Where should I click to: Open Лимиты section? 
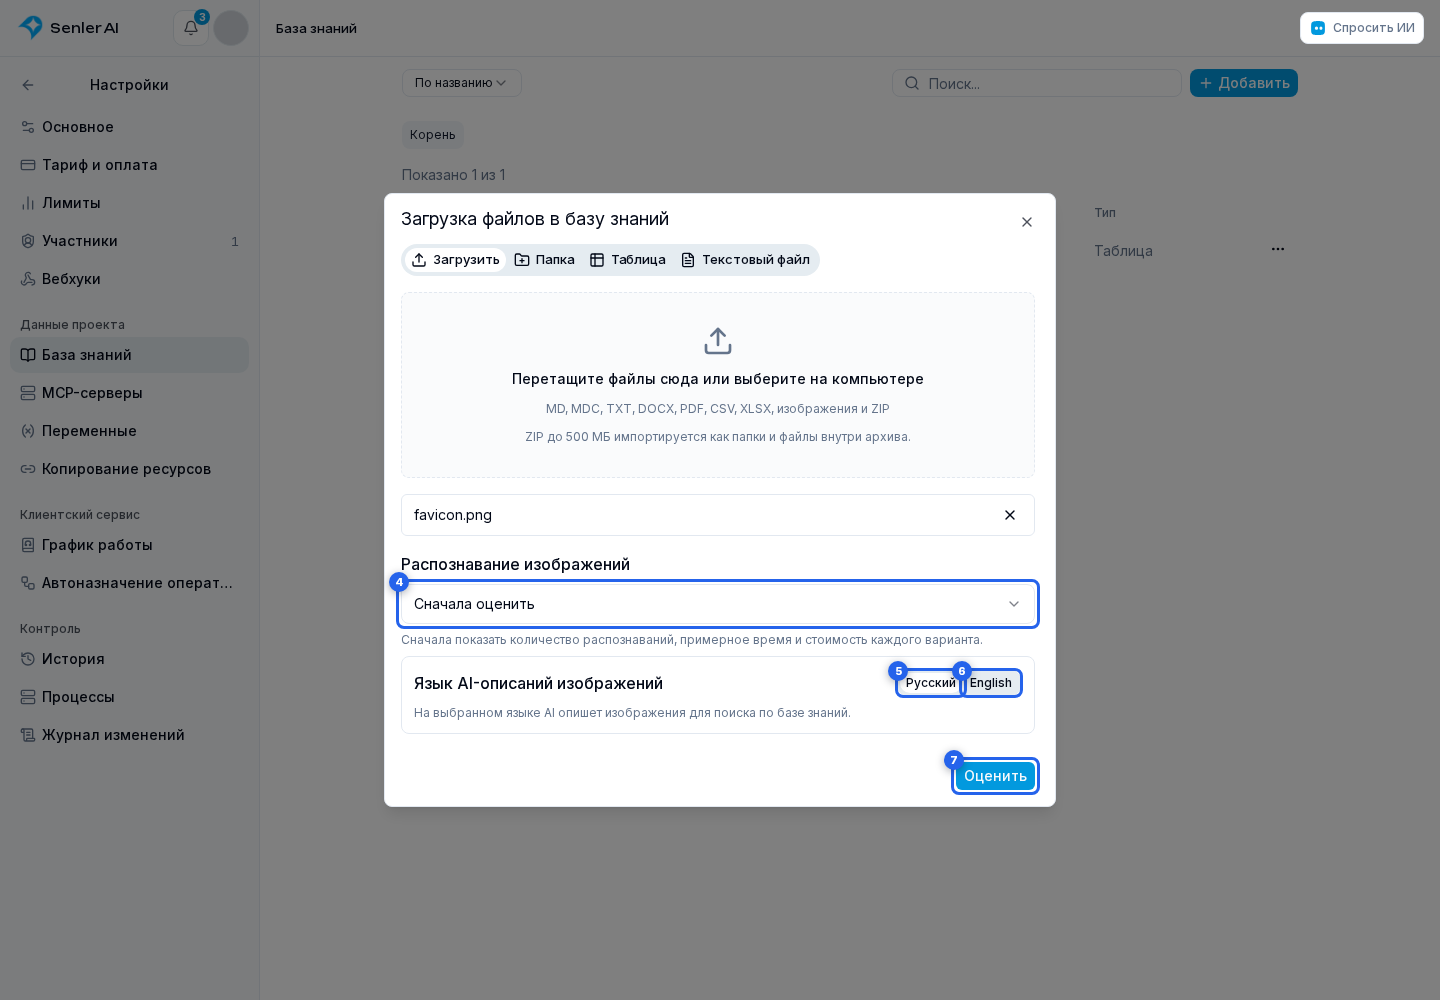click(x=129, y=203)
